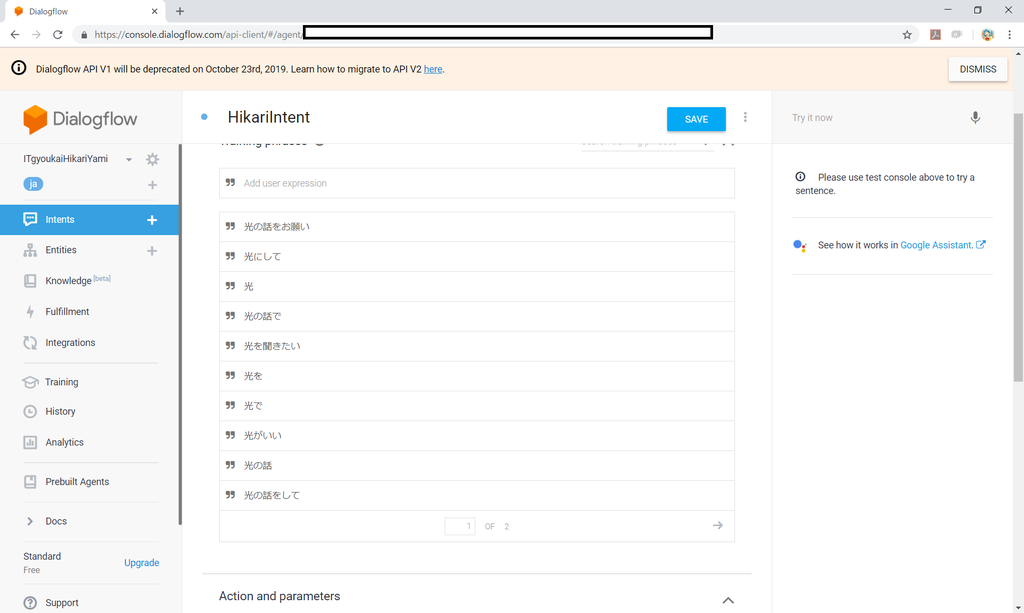Close the Dialogflow browser tab
This screenshot has height=613, width=1024.
(154, 11)
